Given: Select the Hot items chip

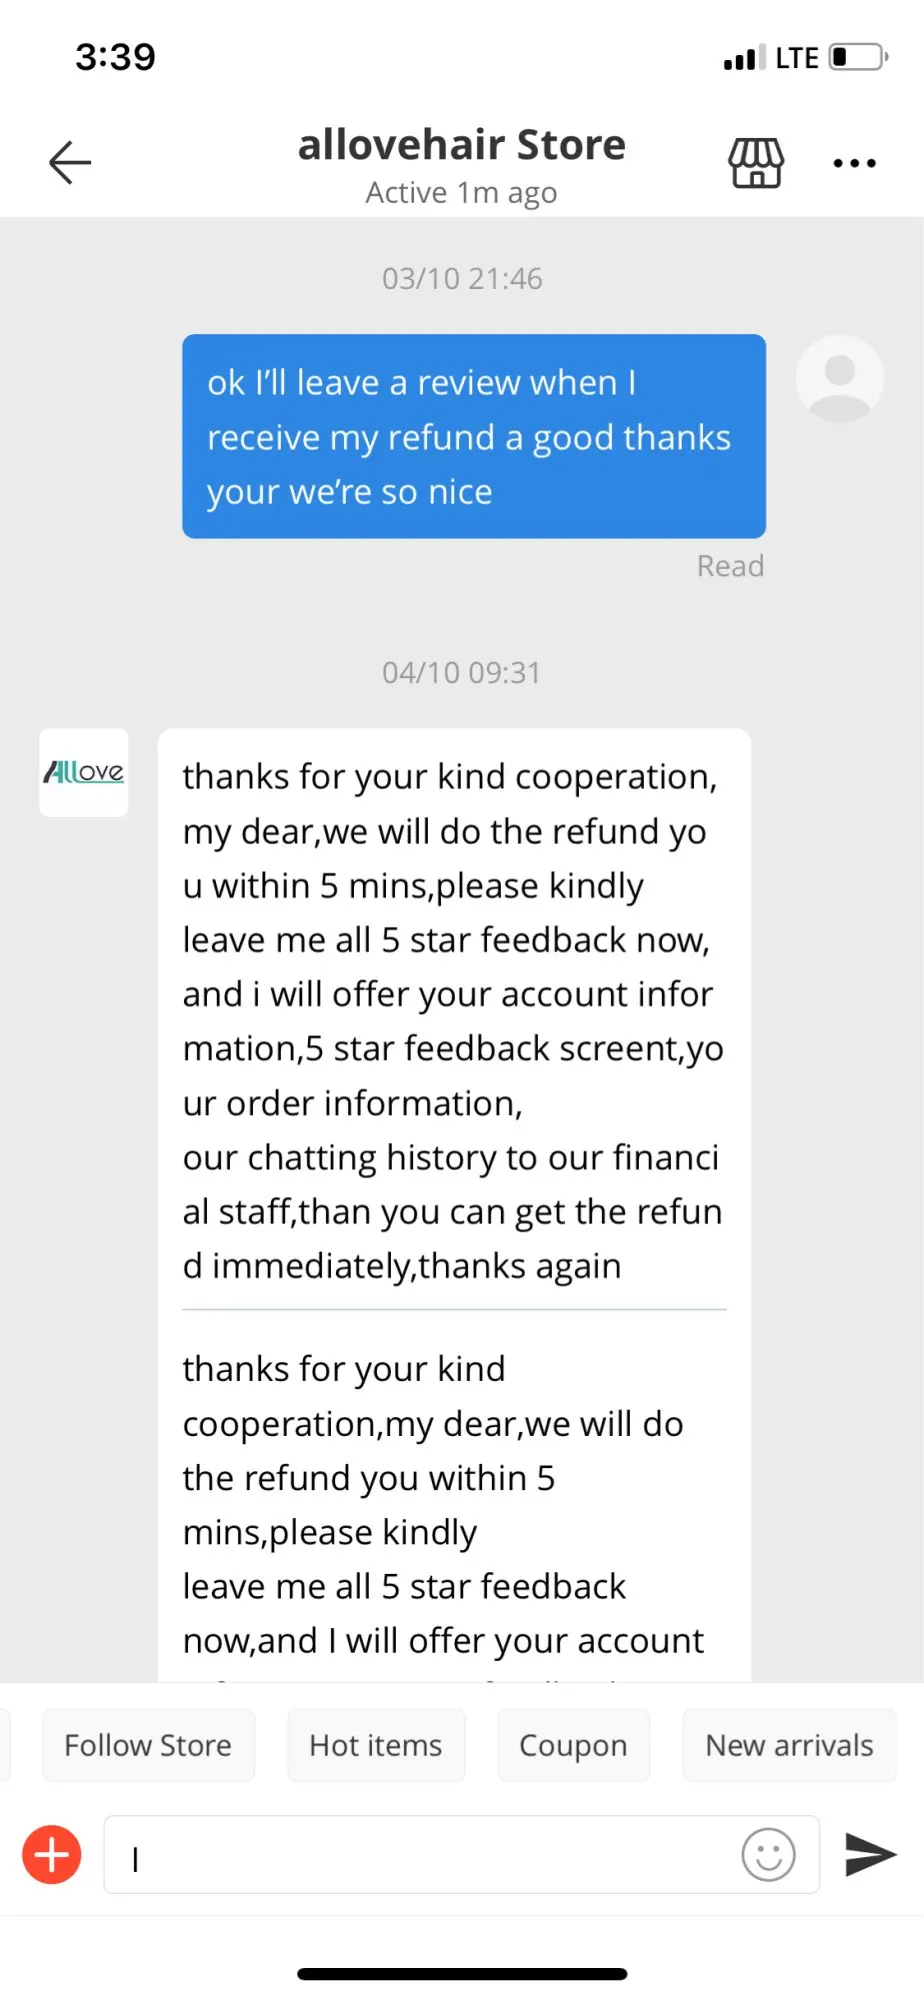Looking at the screenshot, I should (376, 1745).
